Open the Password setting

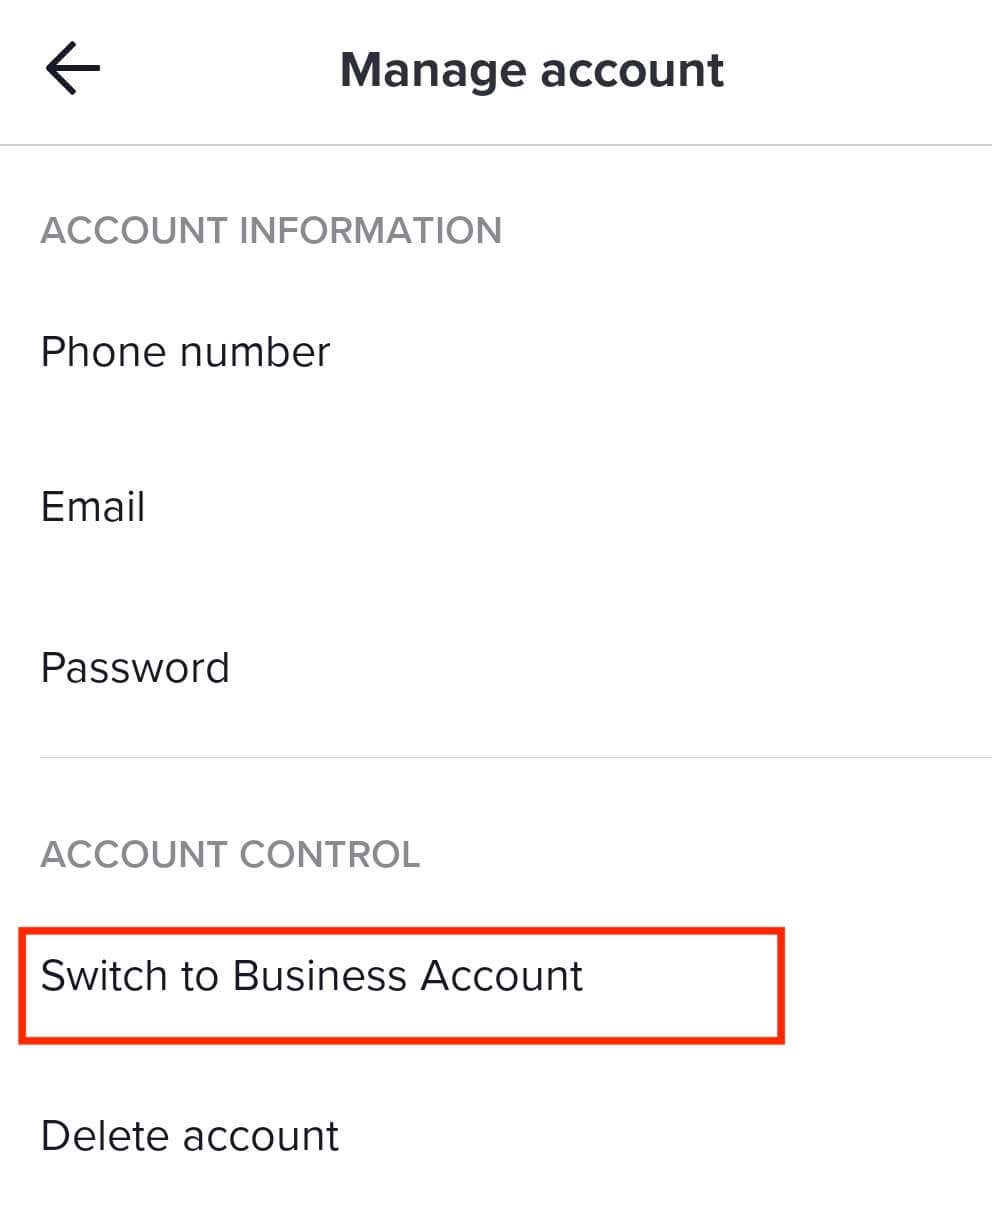[x=135, y=668]
